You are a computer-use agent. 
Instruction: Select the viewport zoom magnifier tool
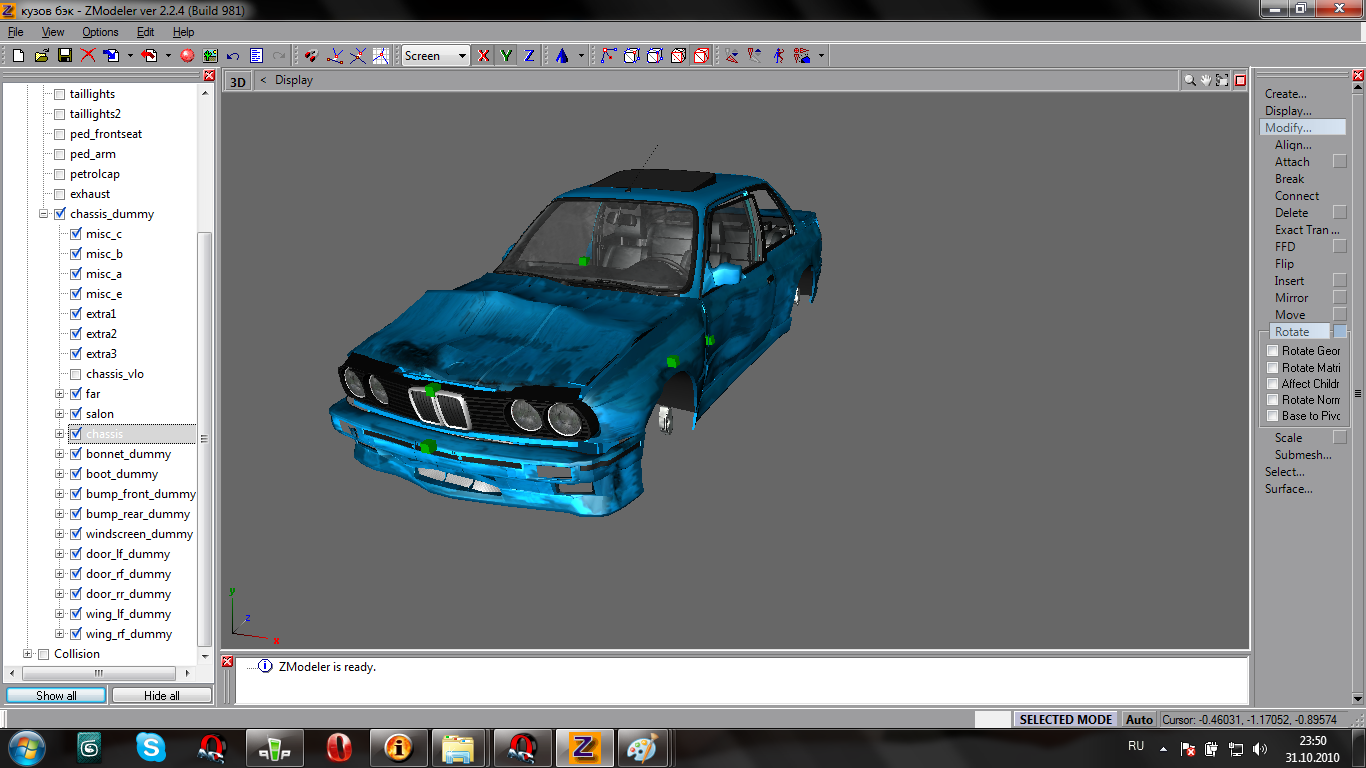pyautogui.click(x=1190, y=80)
